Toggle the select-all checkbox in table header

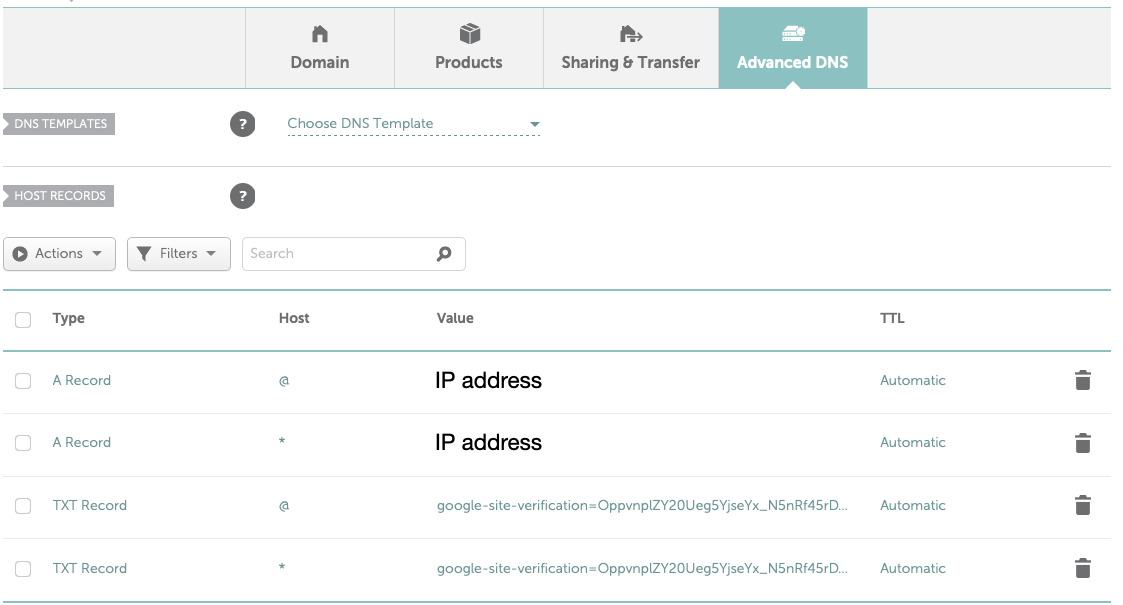click(23, 320)
